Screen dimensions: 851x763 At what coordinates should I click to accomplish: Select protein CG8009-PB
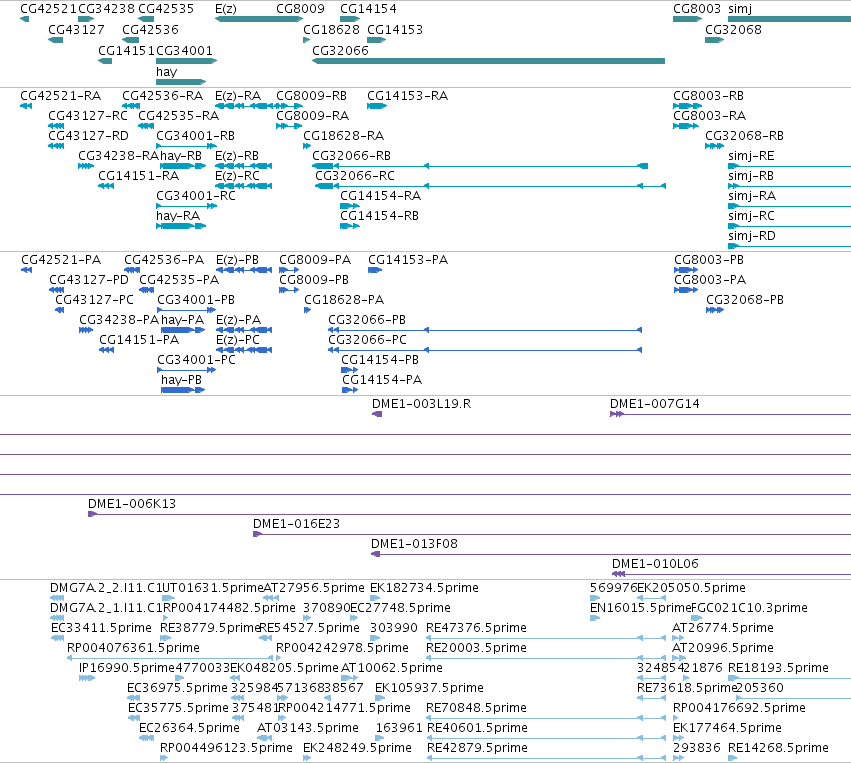tap(289, 290)
